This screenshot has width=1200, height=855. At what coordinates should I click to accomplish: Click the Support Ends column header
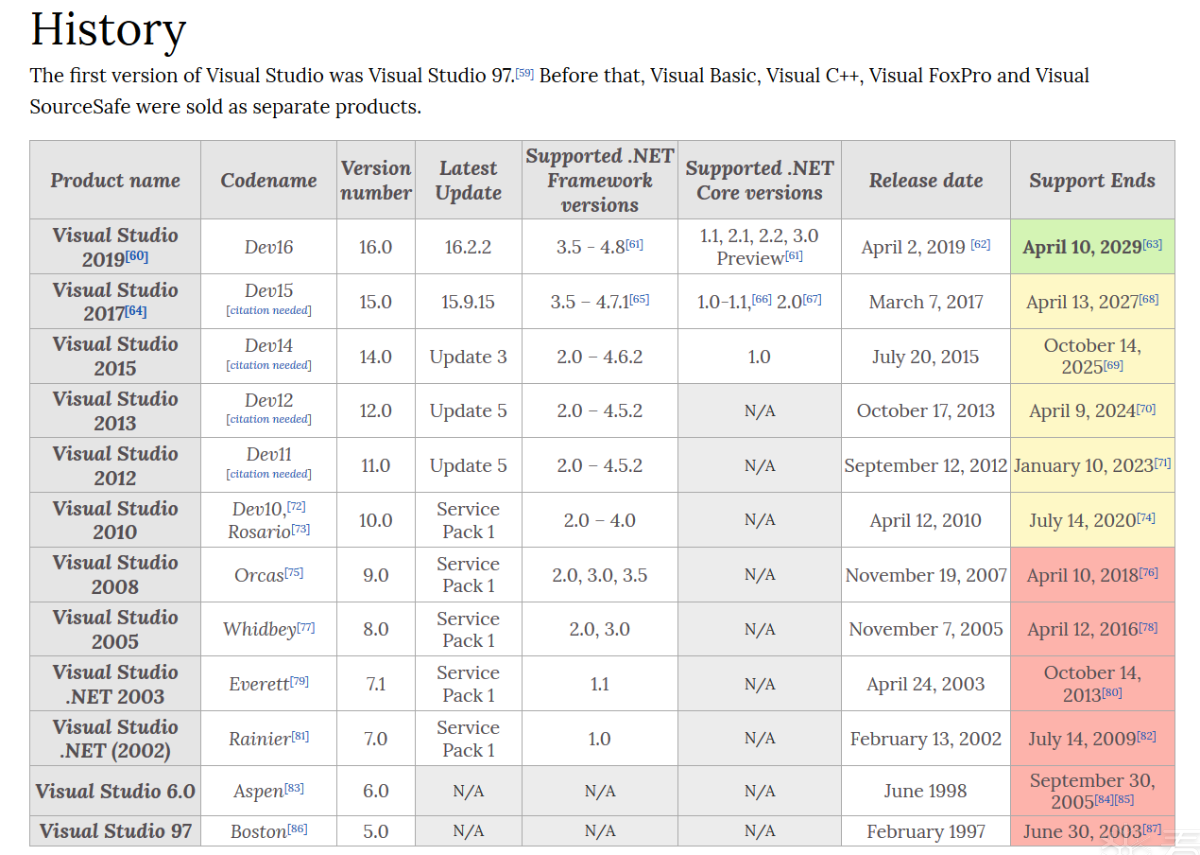click(1091, 180)
